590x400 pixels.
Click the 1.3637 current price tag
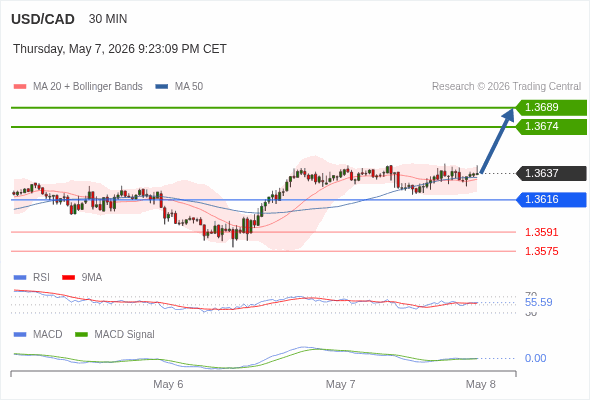[551, 173]
